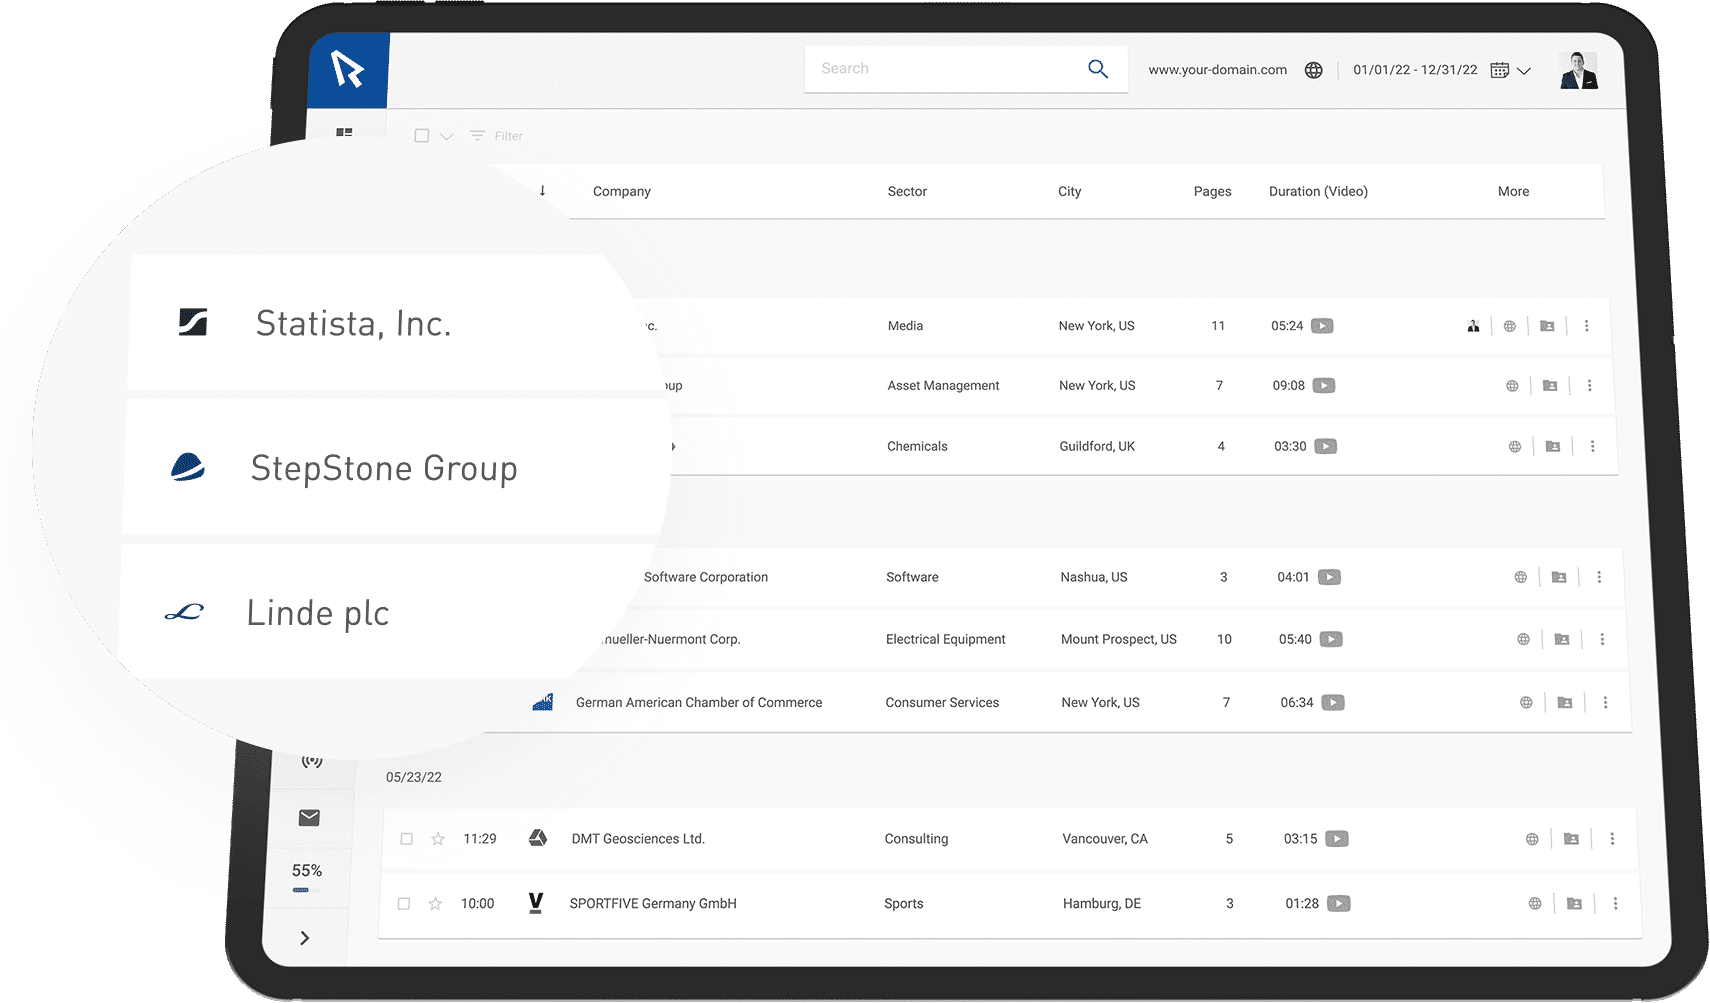Sort by City column header
Image resolution: width=1710 pixels, height=1003 pixels.
[x=1070, y=191]
